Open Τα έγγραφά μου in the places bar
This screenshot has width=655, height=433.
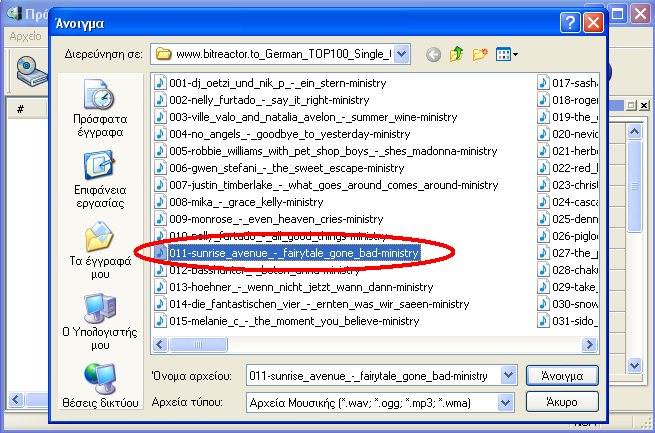[x=100, y=251]
